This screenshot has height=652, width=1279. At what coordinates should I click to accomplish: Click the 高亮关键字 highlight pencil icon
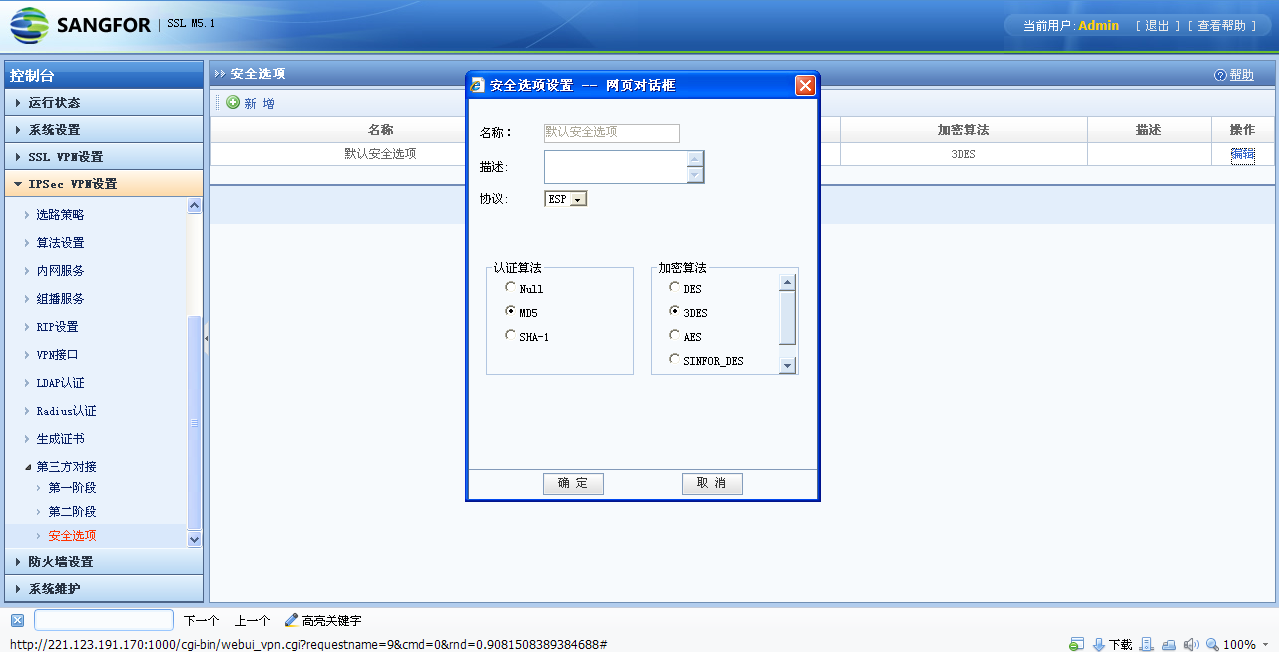click(292, 620)
